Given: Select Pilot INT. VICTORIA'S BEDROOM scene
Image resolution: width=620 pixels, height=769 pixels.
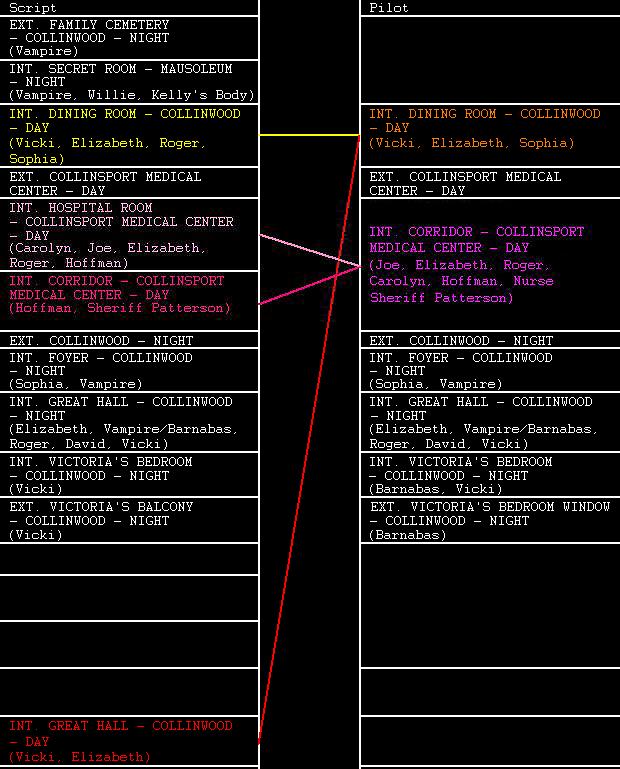Looking at the screenshot, I should 490,475.
